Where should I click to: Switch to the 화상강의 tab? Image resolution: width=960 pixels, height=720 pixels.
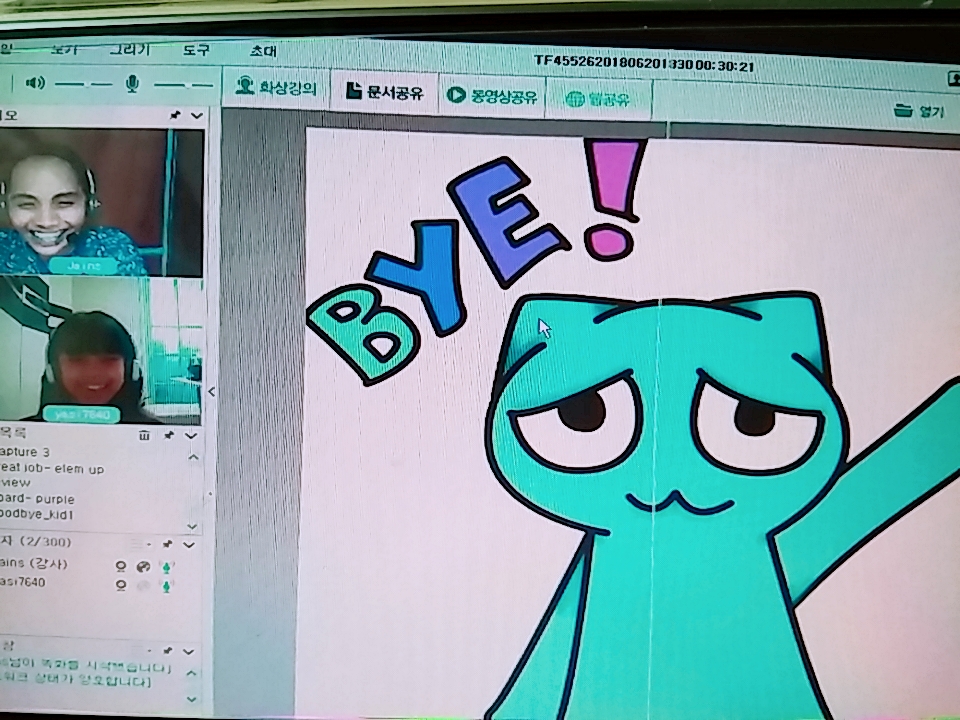tap(277, 88)
